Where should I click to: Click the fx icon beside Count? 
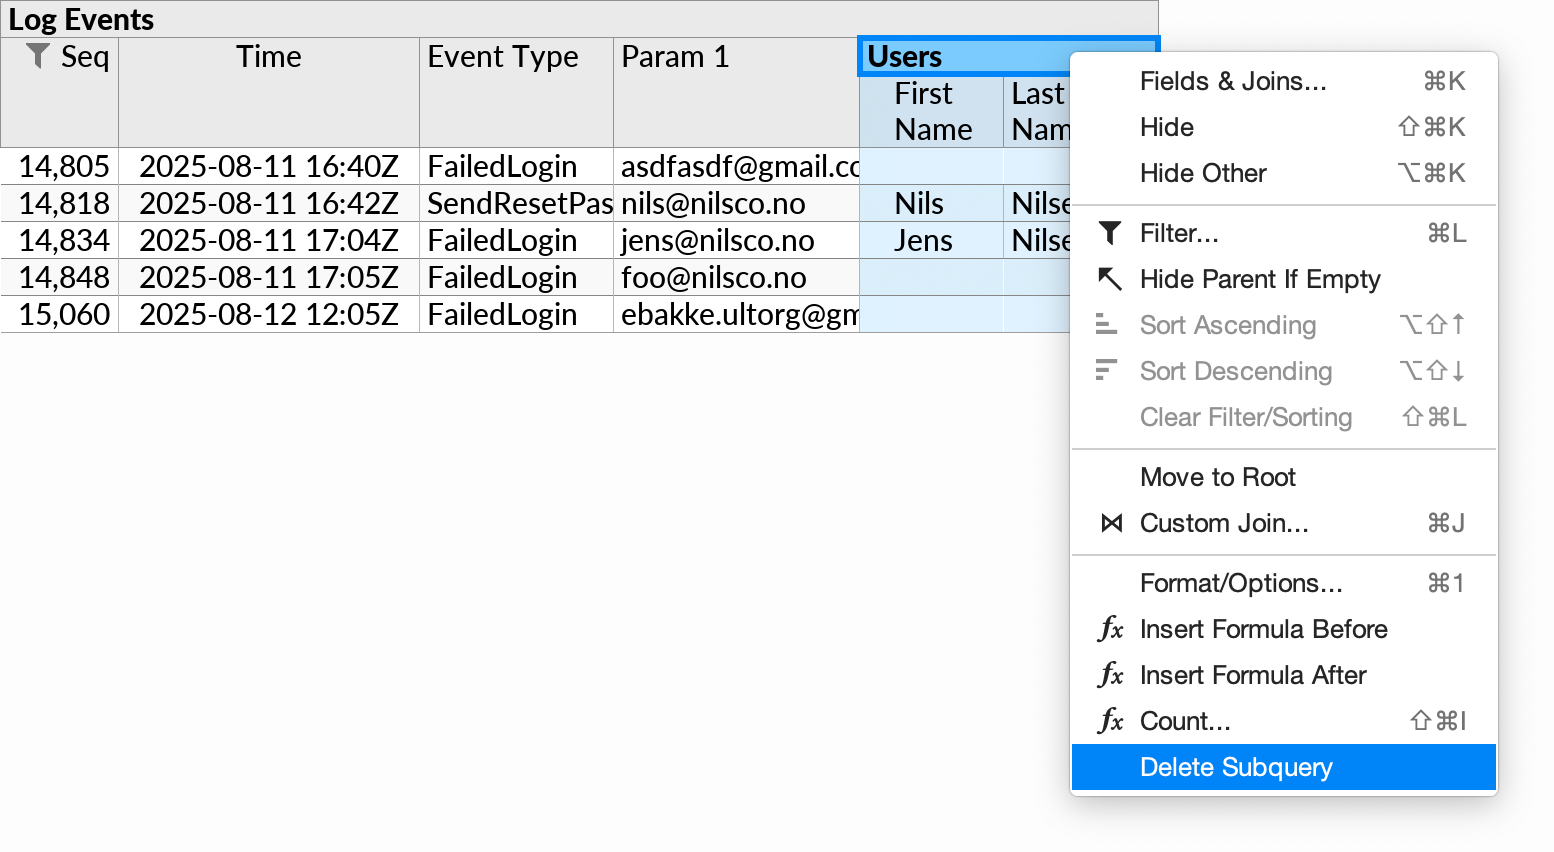(1110, 720)
